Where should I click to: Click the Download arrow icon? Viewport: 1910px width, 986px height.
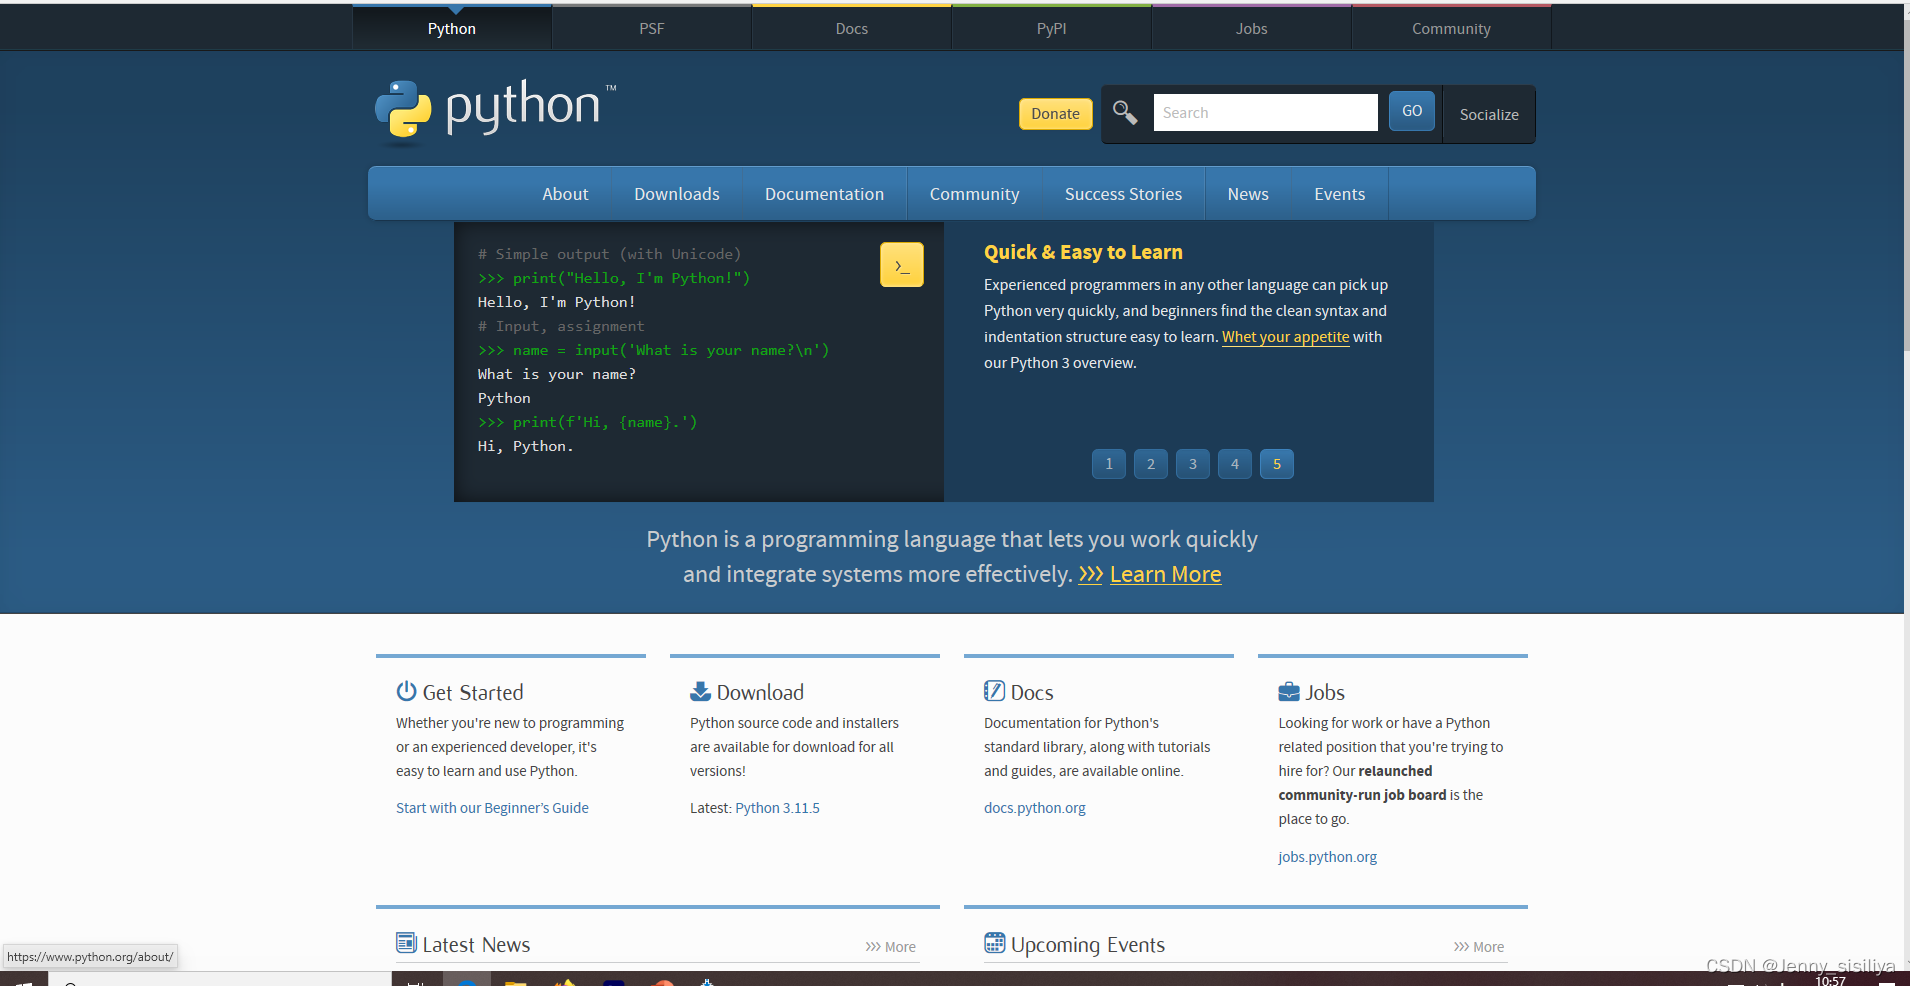[x=700, y=691]
